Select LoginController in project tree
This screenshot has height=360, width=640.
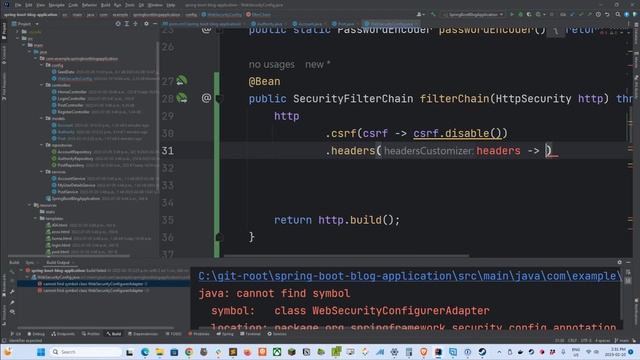pyautogui.click(x=71, y=98)
